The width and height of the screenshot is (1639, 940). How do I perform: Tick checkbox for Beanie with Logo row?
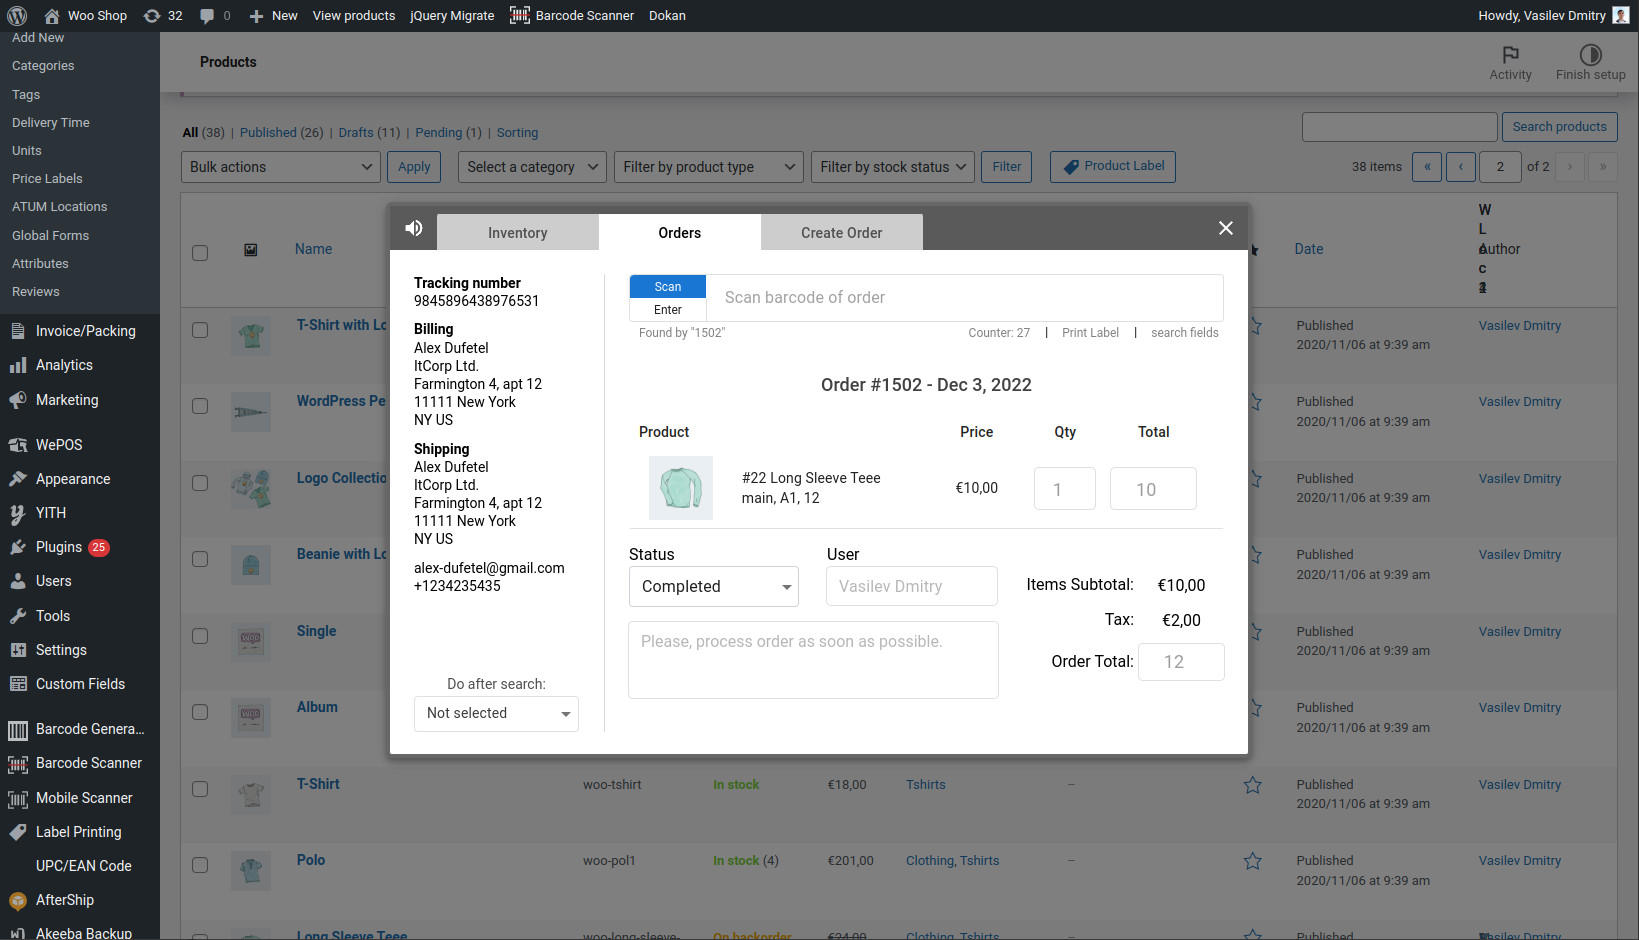200,559
